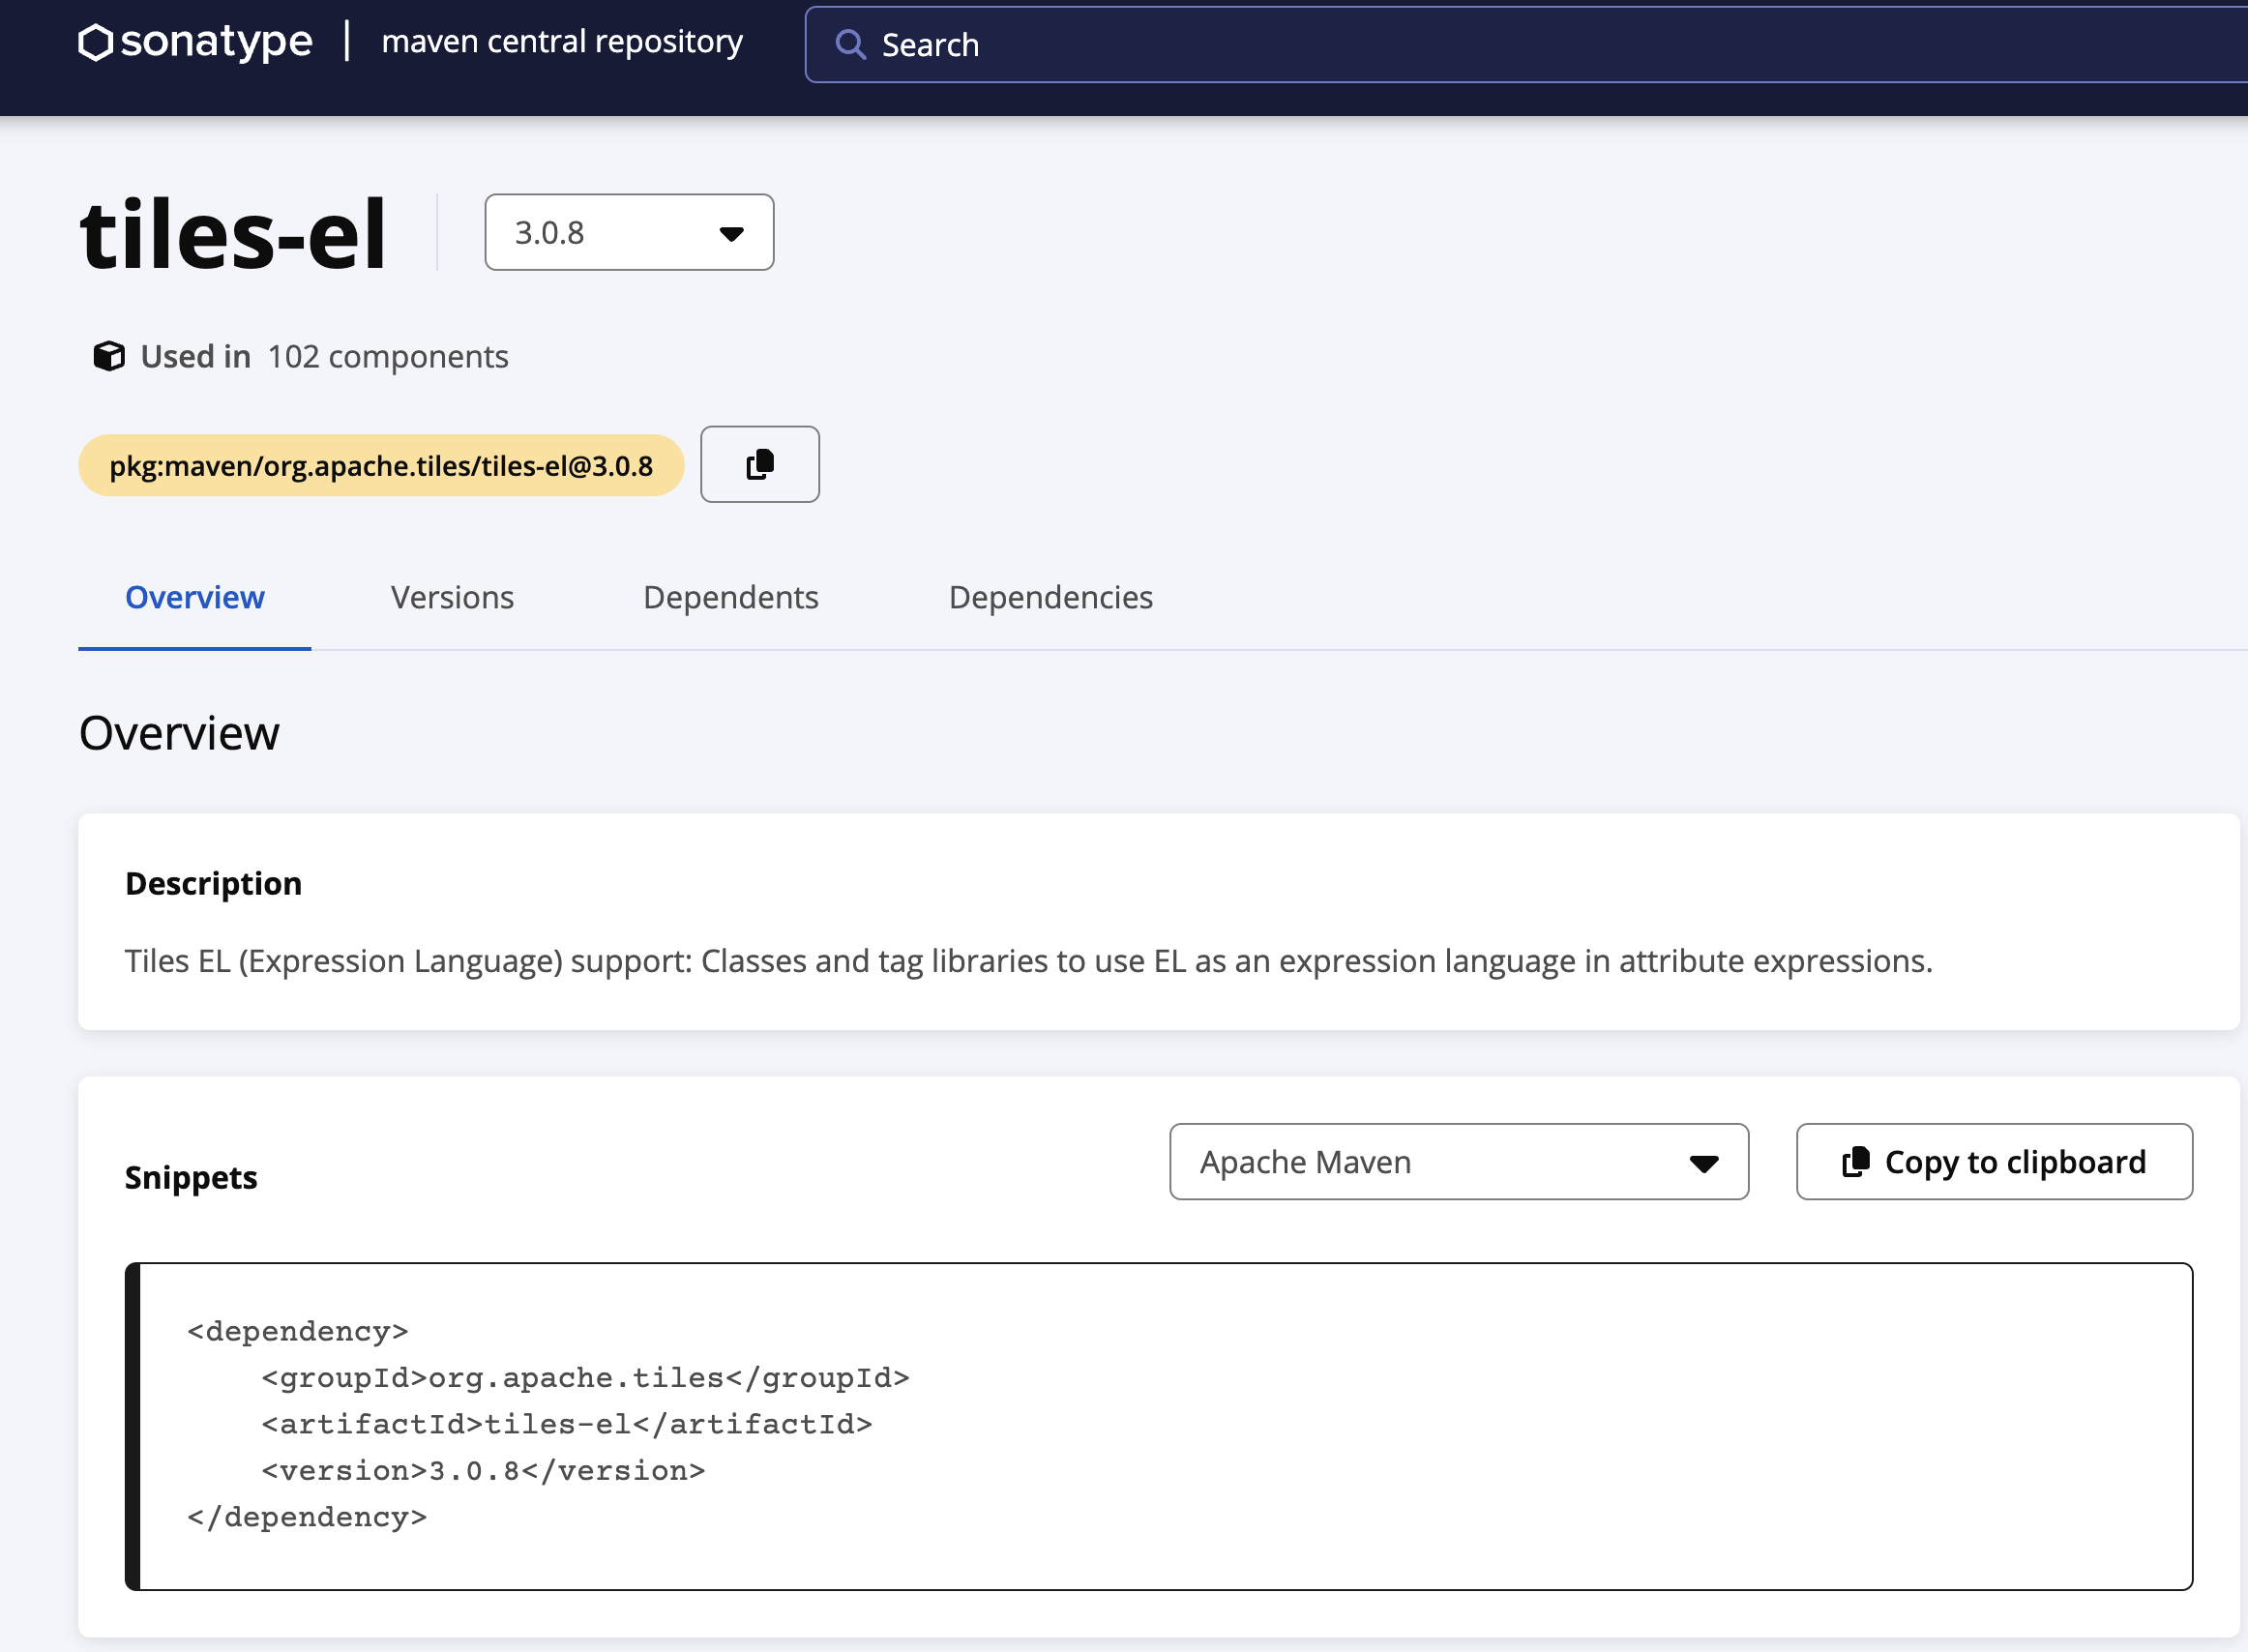Click the opening <dependency> tag line

pos(298,1331)
